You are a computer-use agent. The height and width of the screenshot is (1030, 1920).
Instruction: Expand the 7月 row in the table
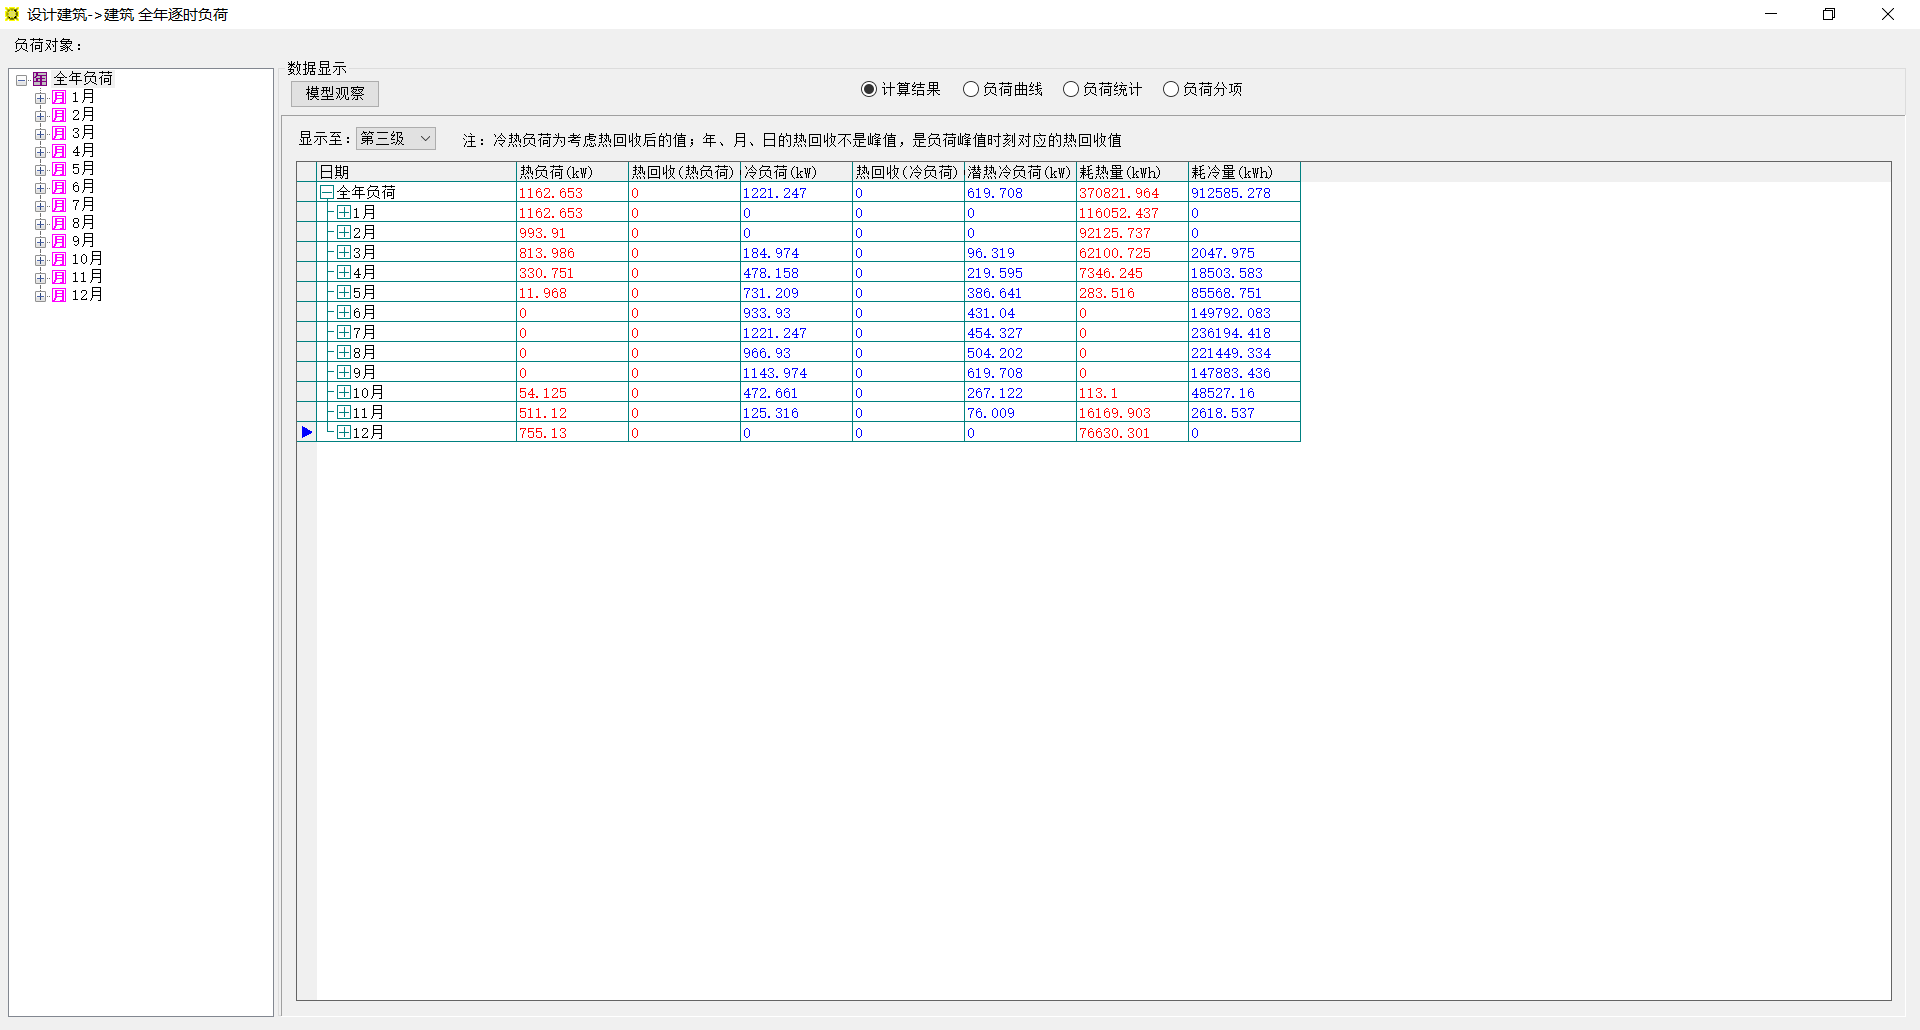pos(344,332)
